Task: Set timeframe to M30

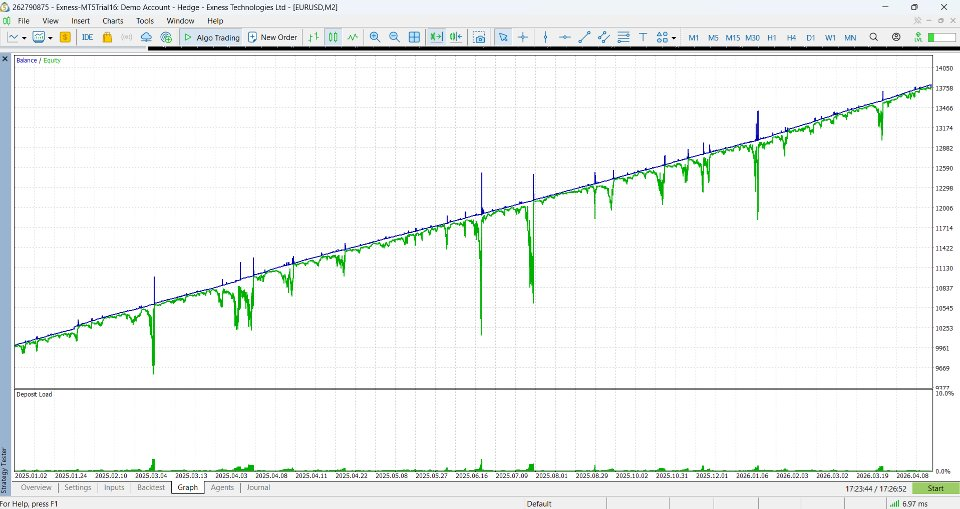Action: coord(752,37)
